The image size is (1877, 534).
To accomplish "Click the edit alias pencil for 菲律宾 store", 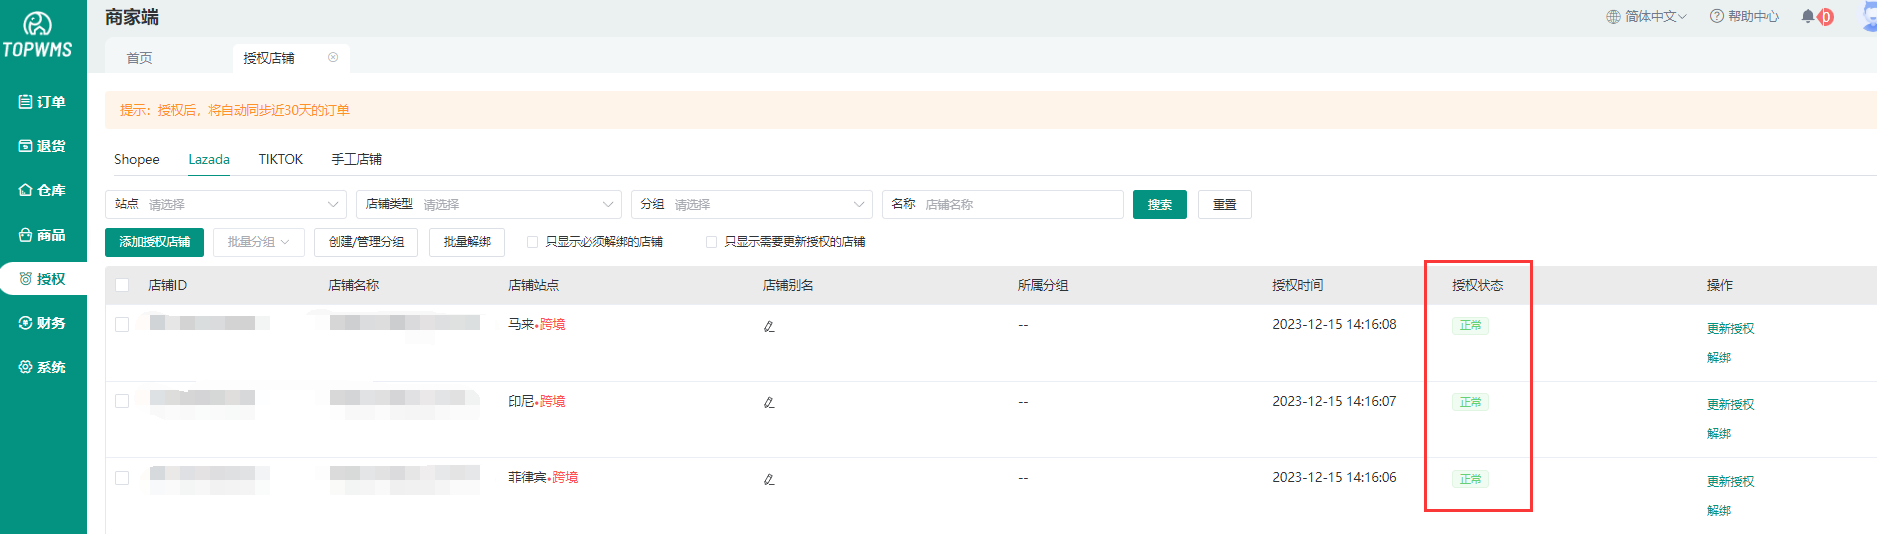I will click(x=769, y=479).
